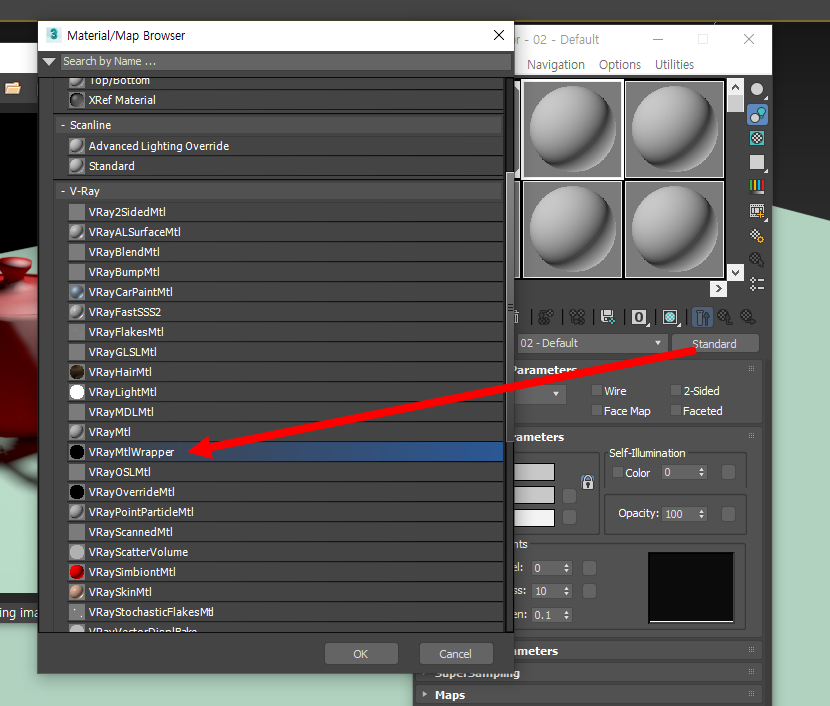This screenshot has width=830, height=706.
Task: Close the Material/Map Browser dialog
Action: point(499,35)
